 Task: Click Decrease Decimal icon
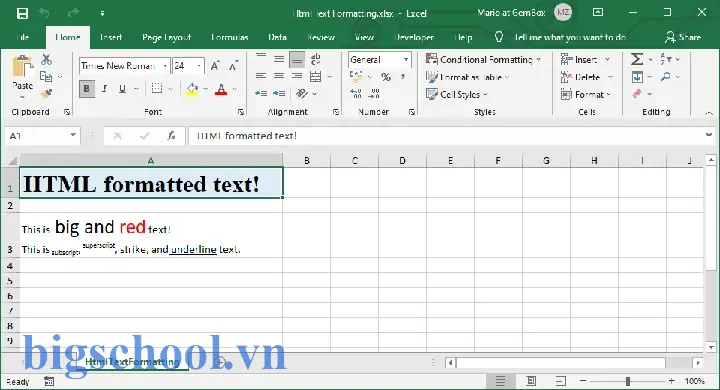coord(375,94)
